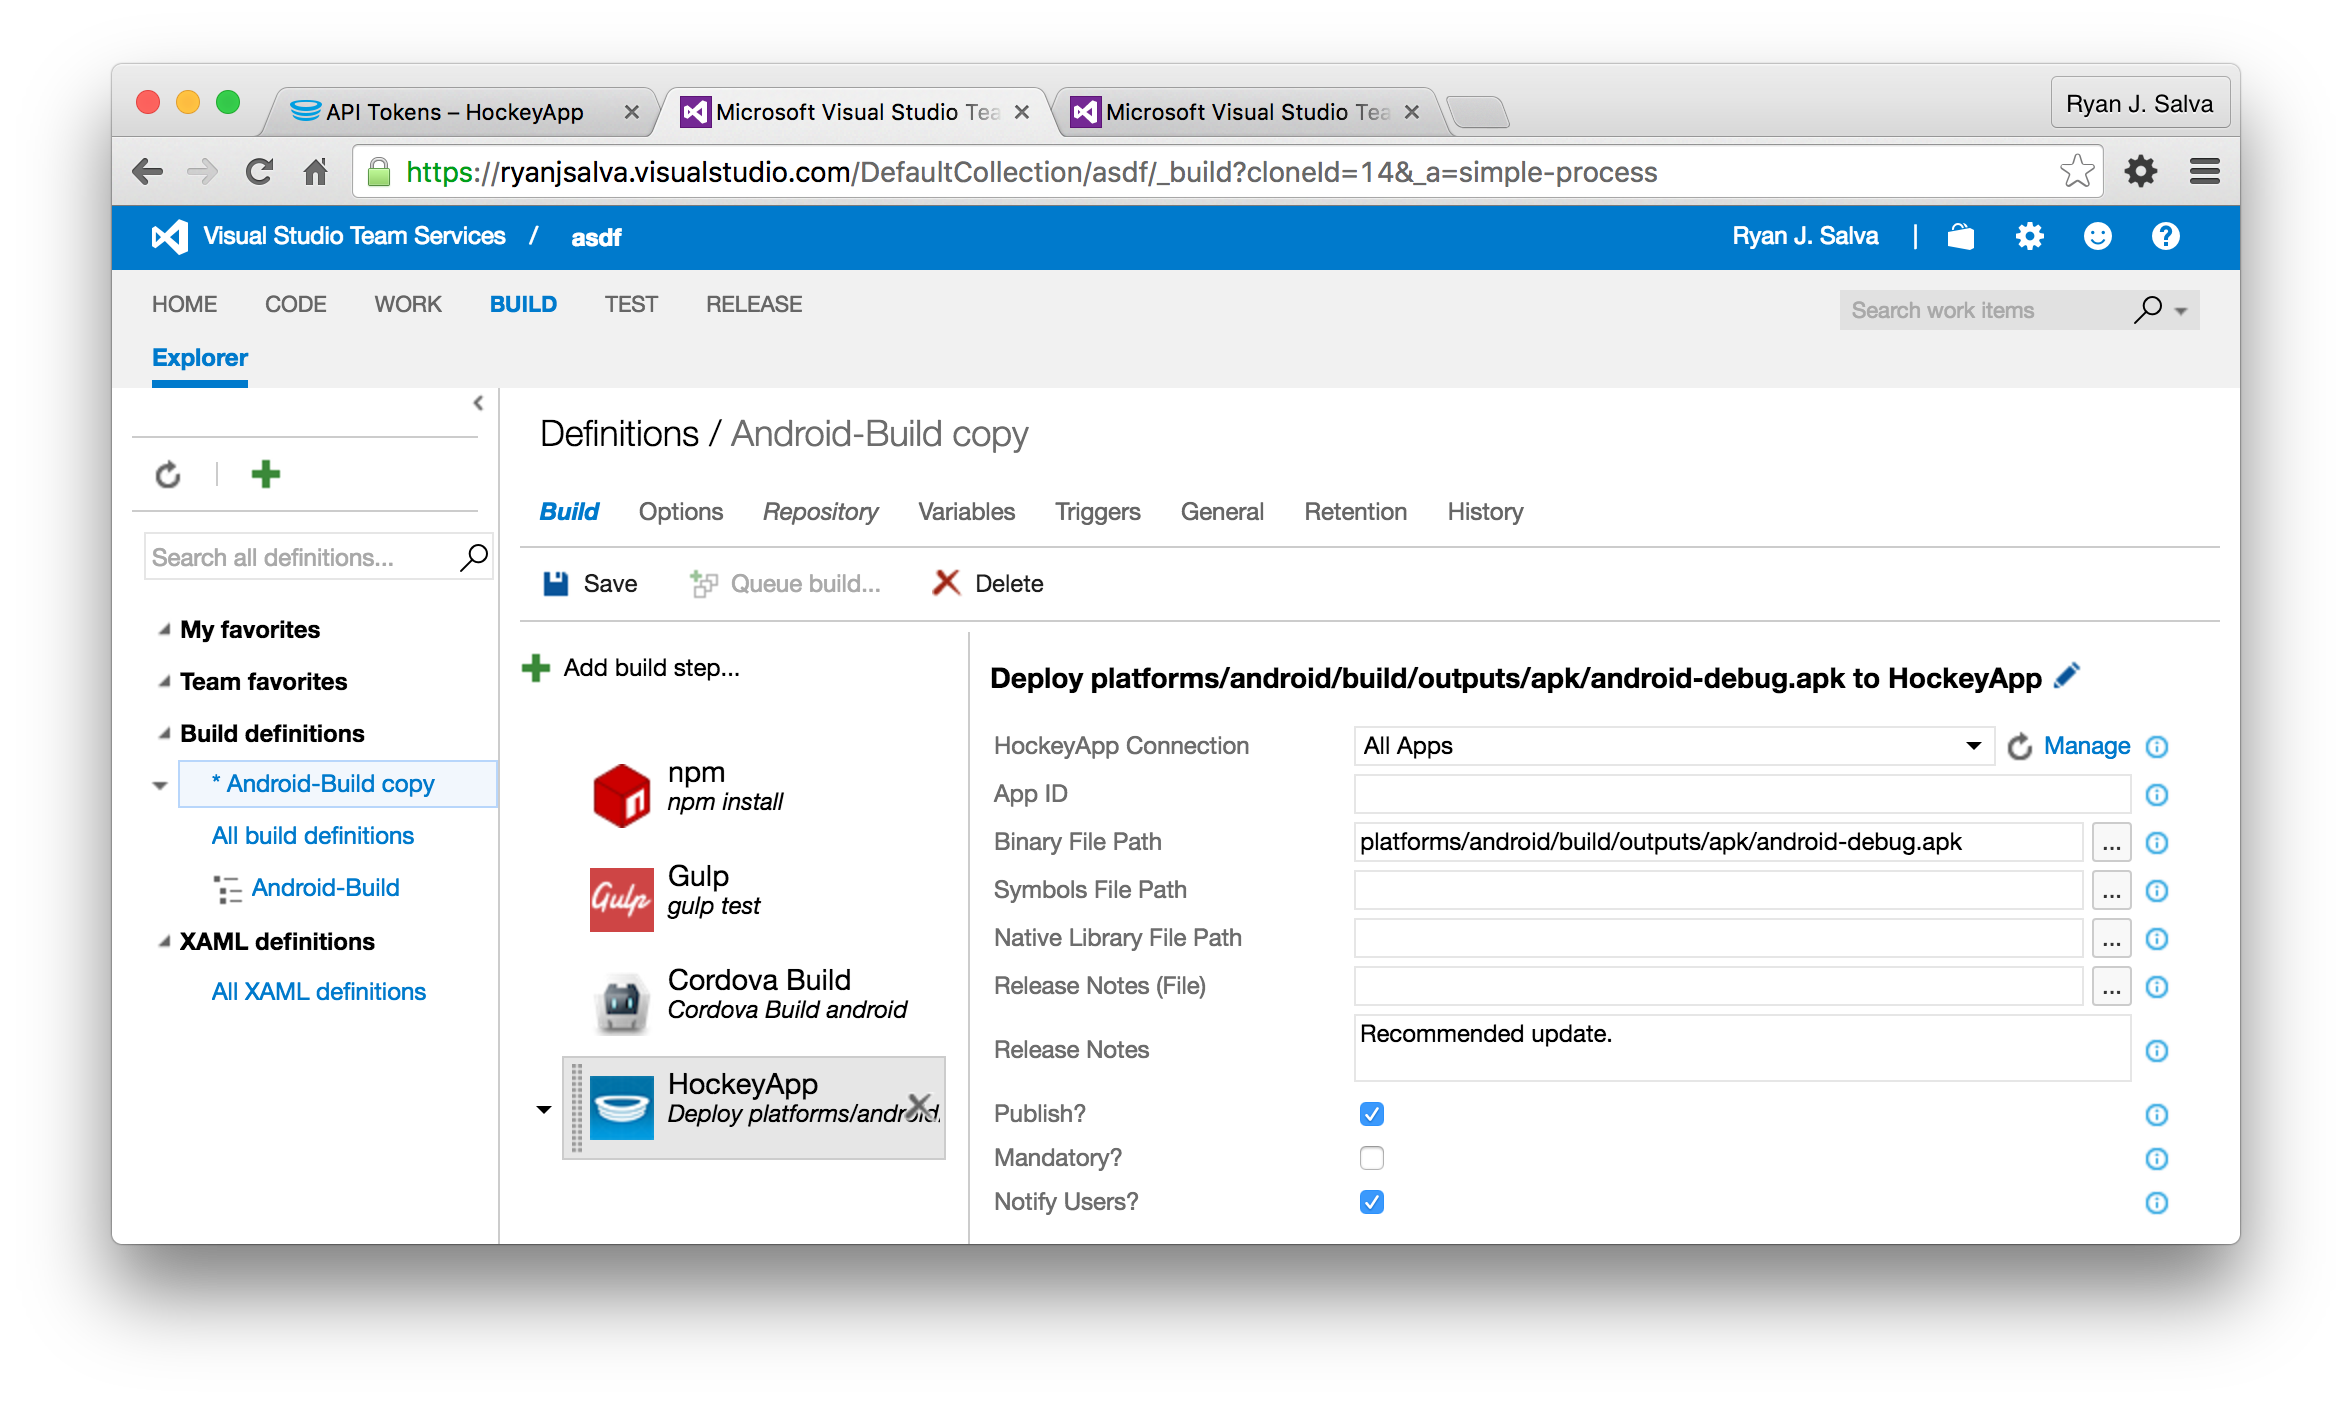Refresh the definitions explorer
Viewport: 2352px width, 1404px height.
(x=168, y=474)
